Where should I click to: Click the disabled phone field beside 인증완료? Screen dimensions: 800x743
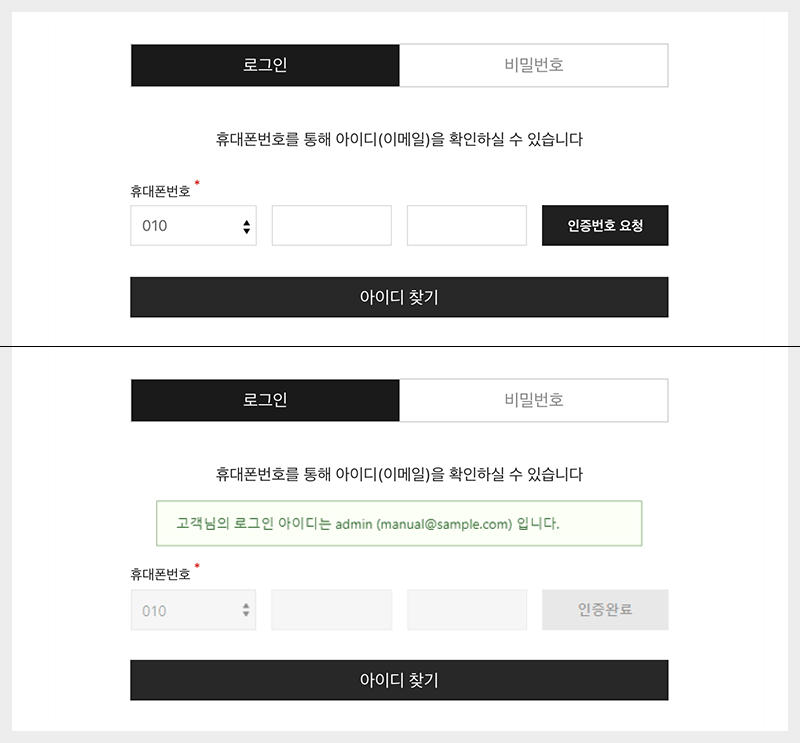[466, 610]
